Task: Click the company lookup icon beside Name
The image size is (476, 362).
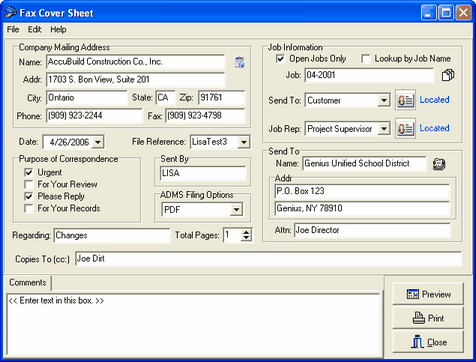Action: 239,62
